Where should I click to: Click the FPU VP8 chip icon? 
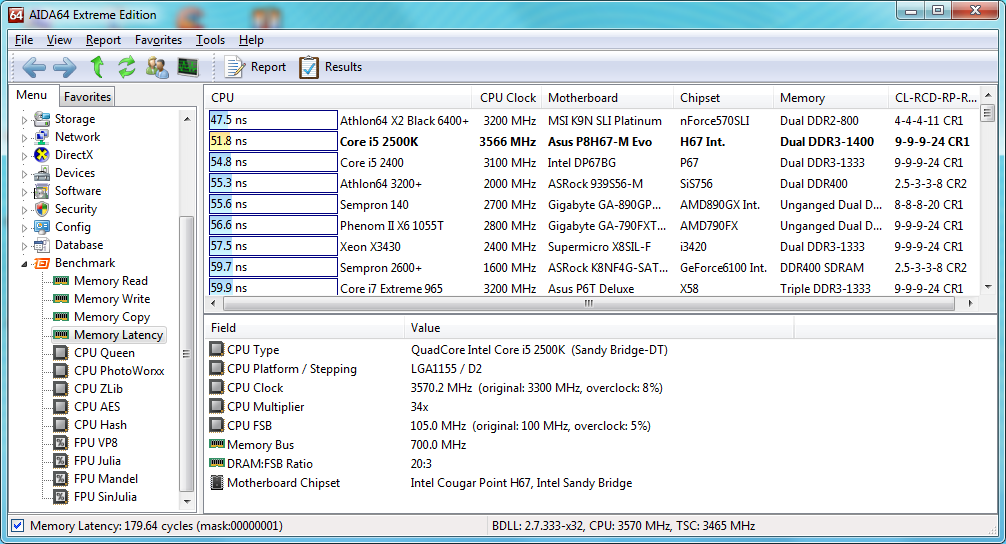pos(61,442)
